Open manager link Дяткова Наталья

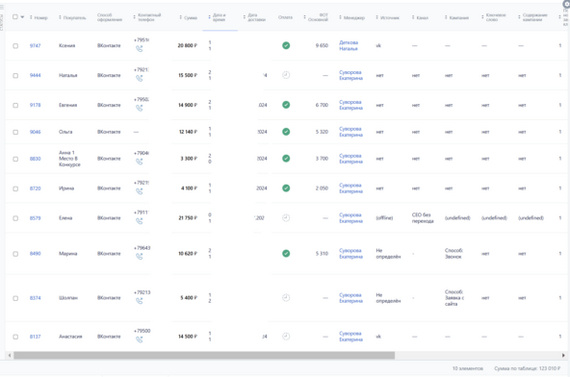point(348,45)
